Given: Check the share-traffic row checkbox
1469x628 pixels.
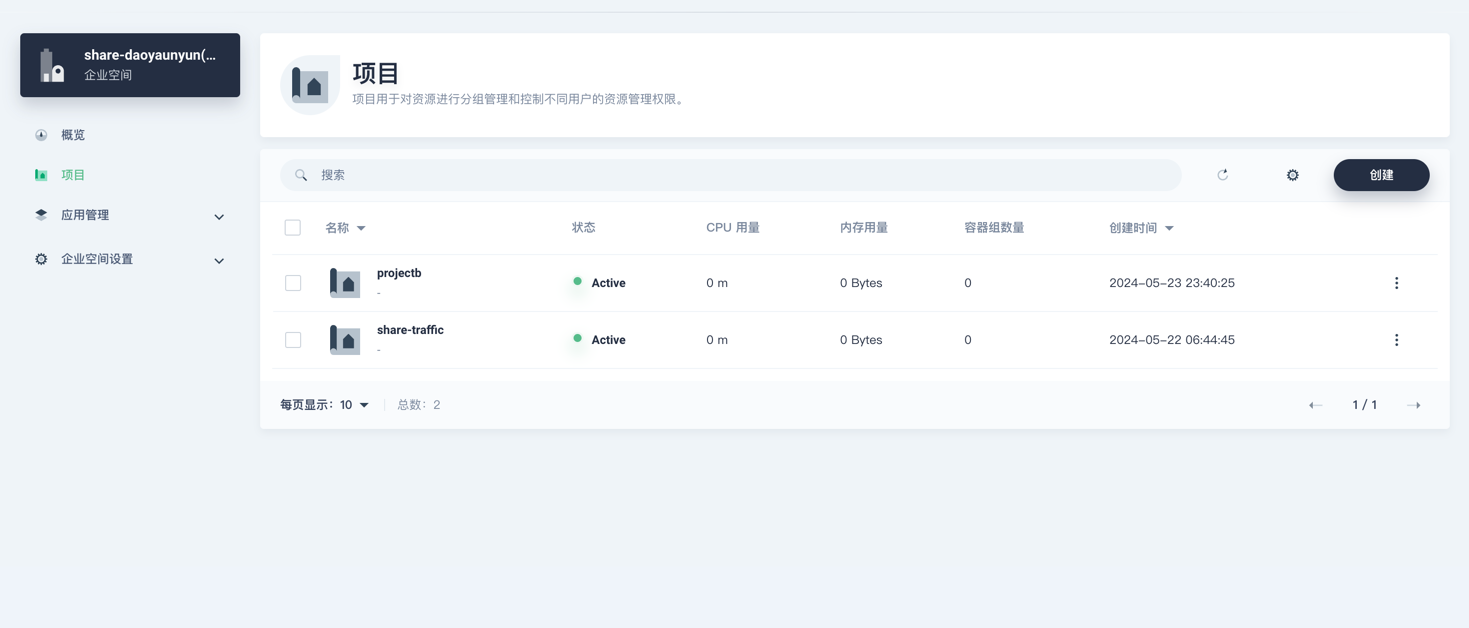Looking at the screenshot, I should click(293, 340).
